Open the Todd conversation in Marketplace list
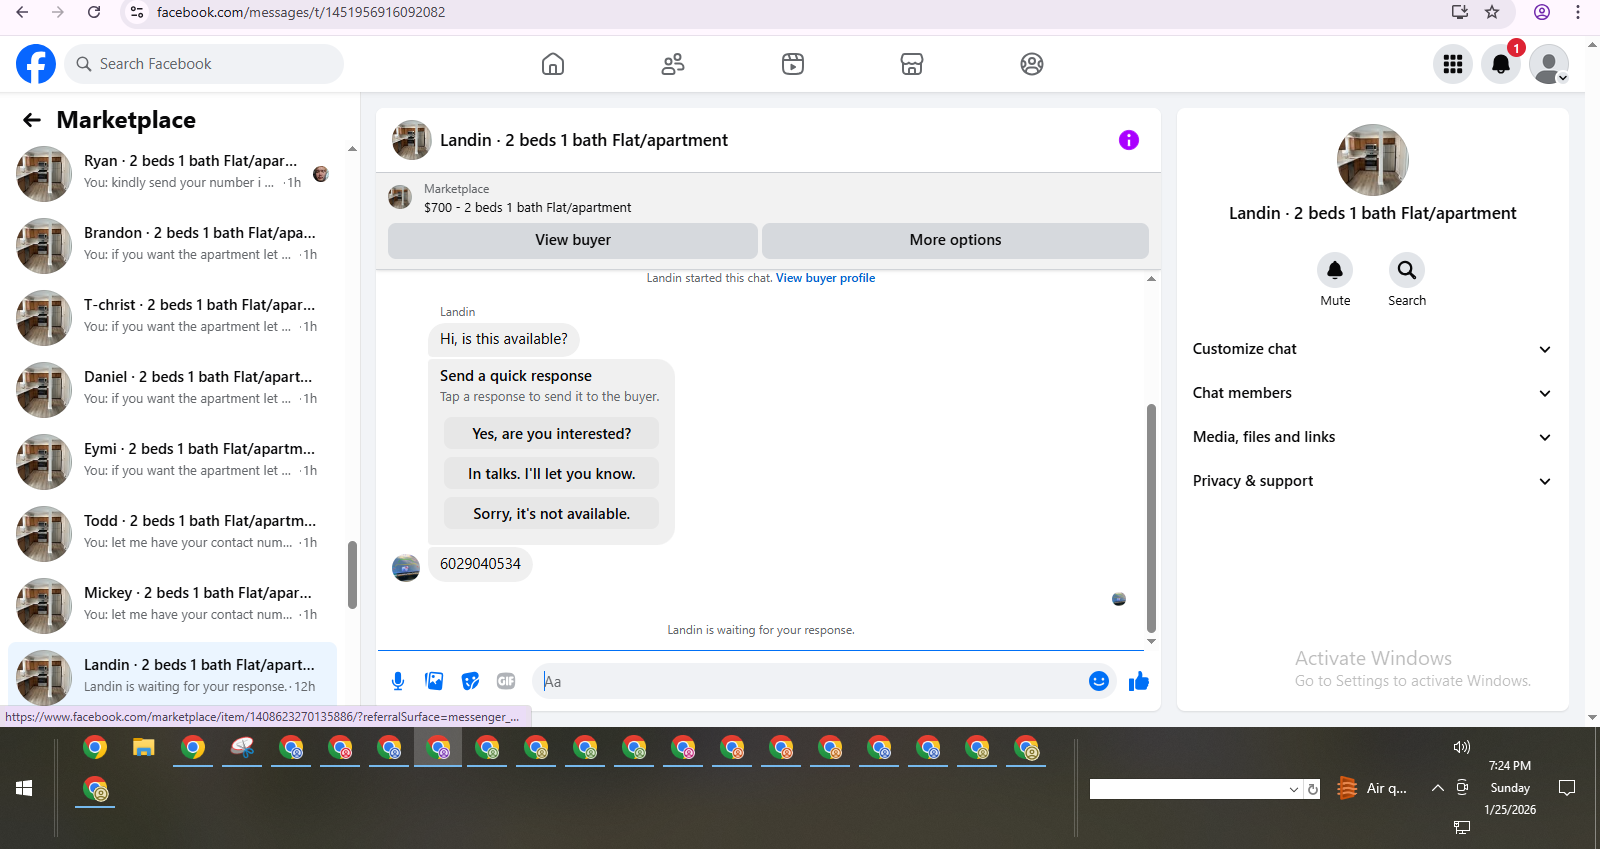 click(x=172, y=534)
